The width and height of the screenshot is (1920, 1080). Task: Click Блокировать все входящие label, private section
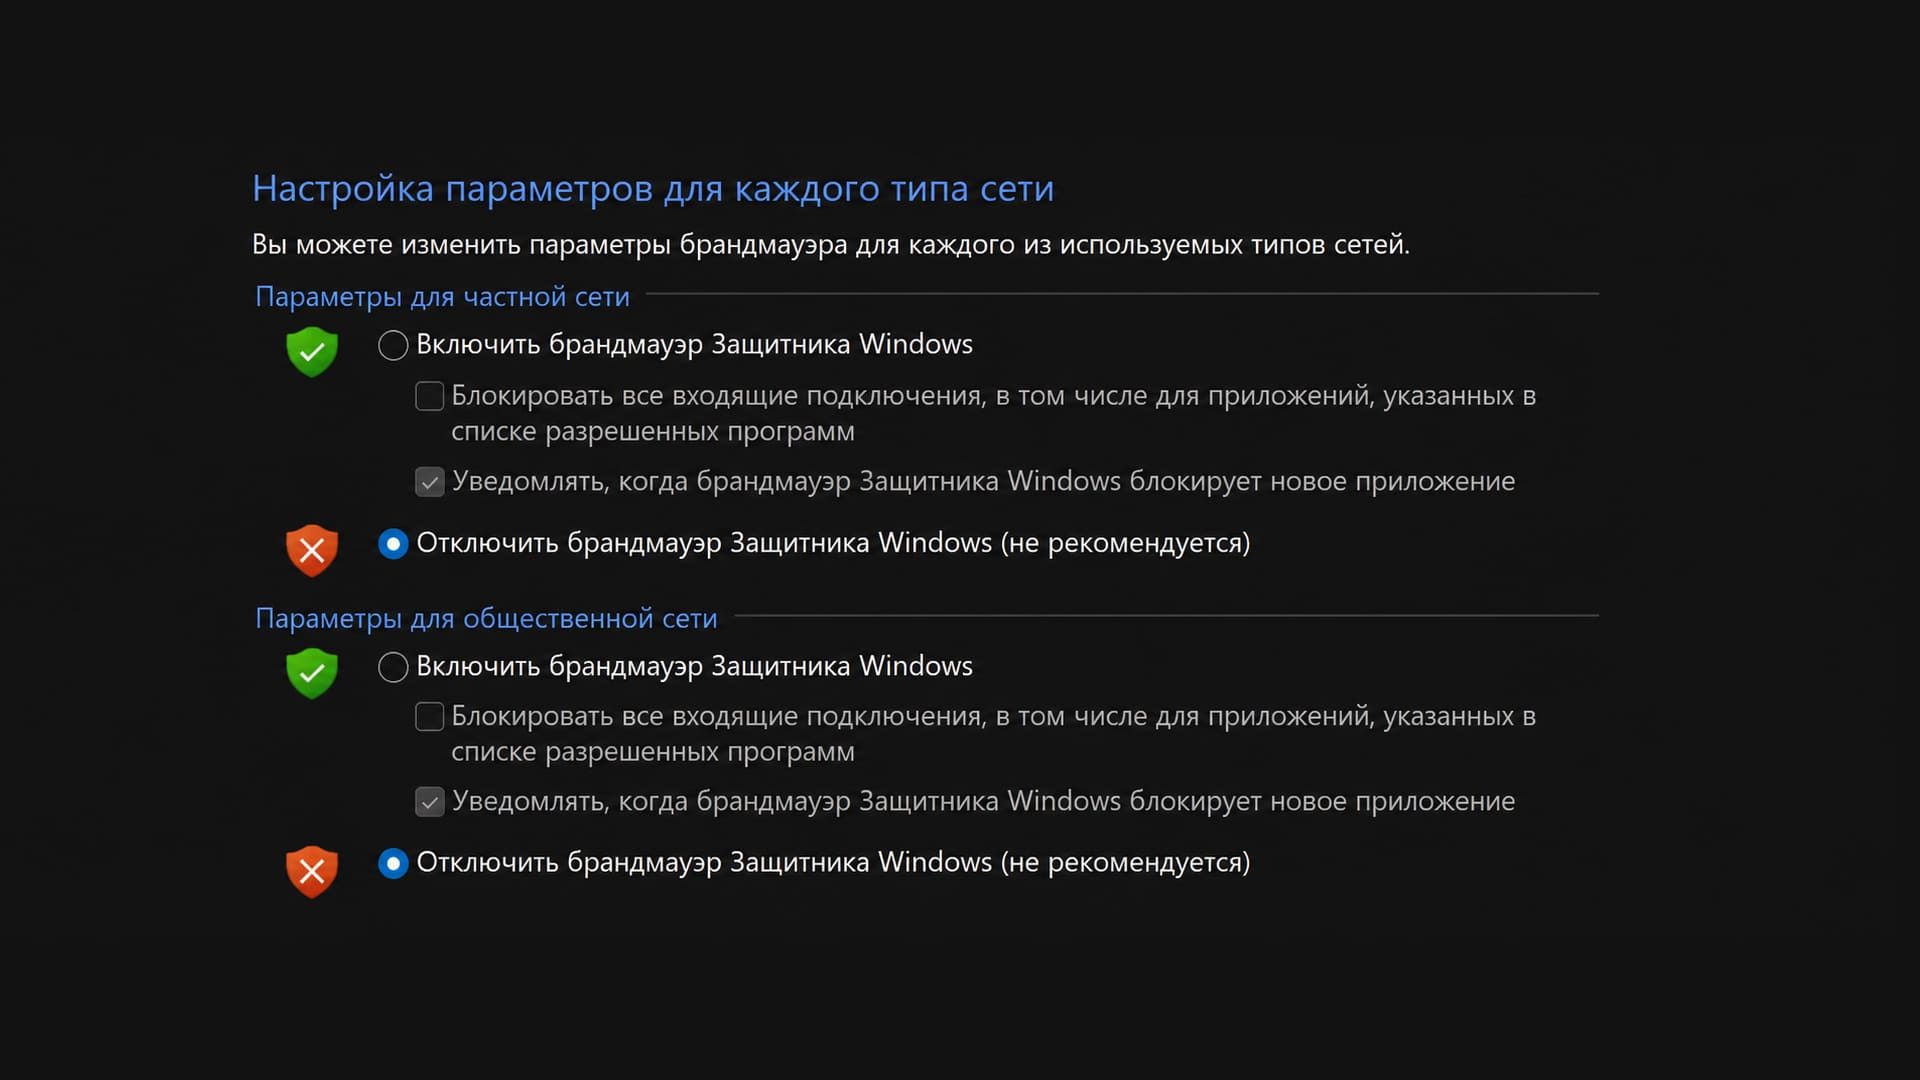993,413
